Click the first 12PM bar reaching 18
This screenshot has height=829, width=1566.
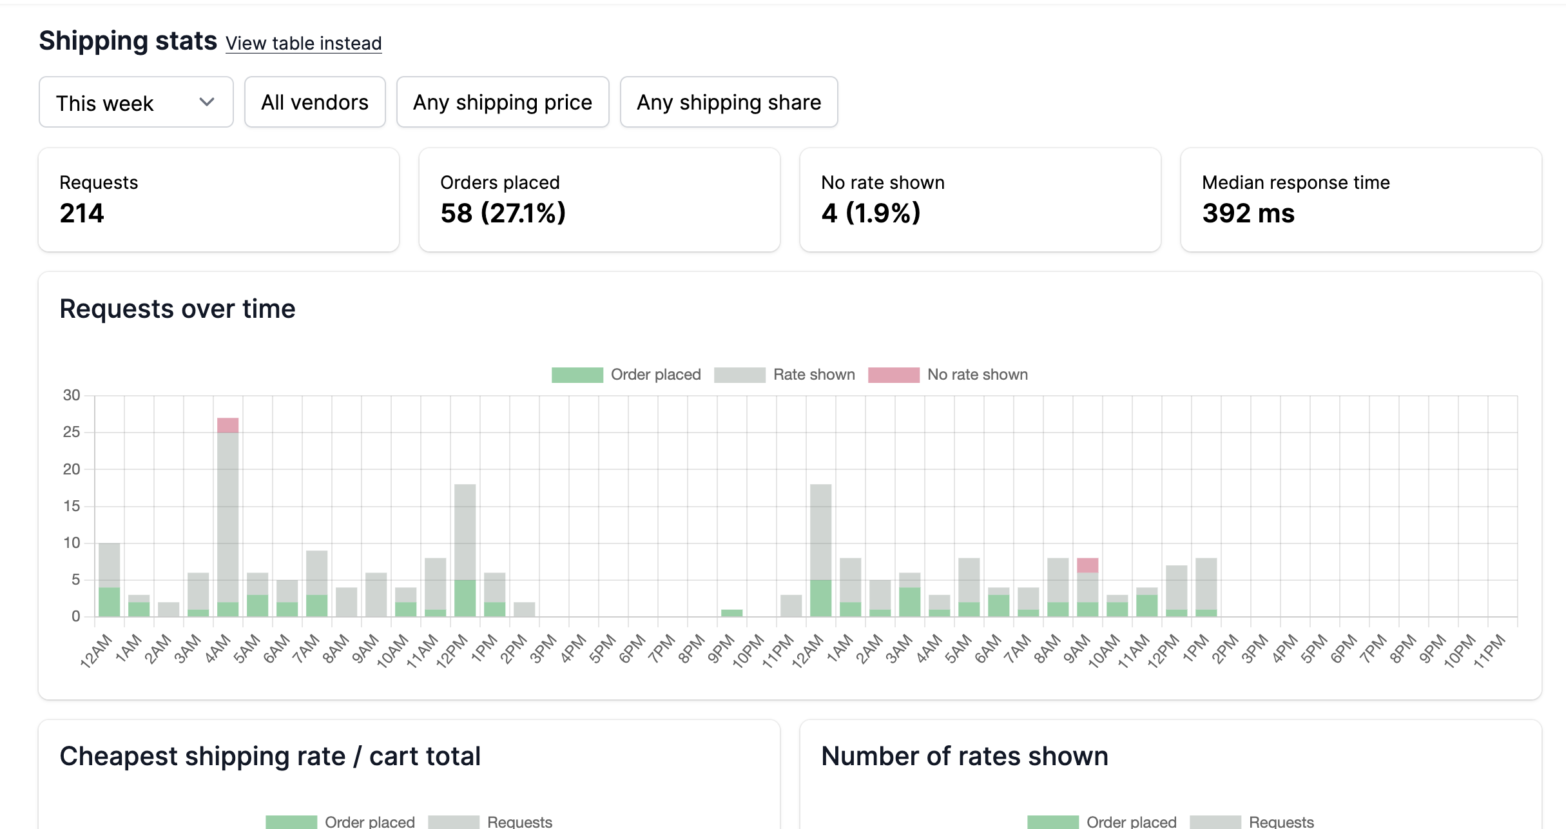[465, 550]
